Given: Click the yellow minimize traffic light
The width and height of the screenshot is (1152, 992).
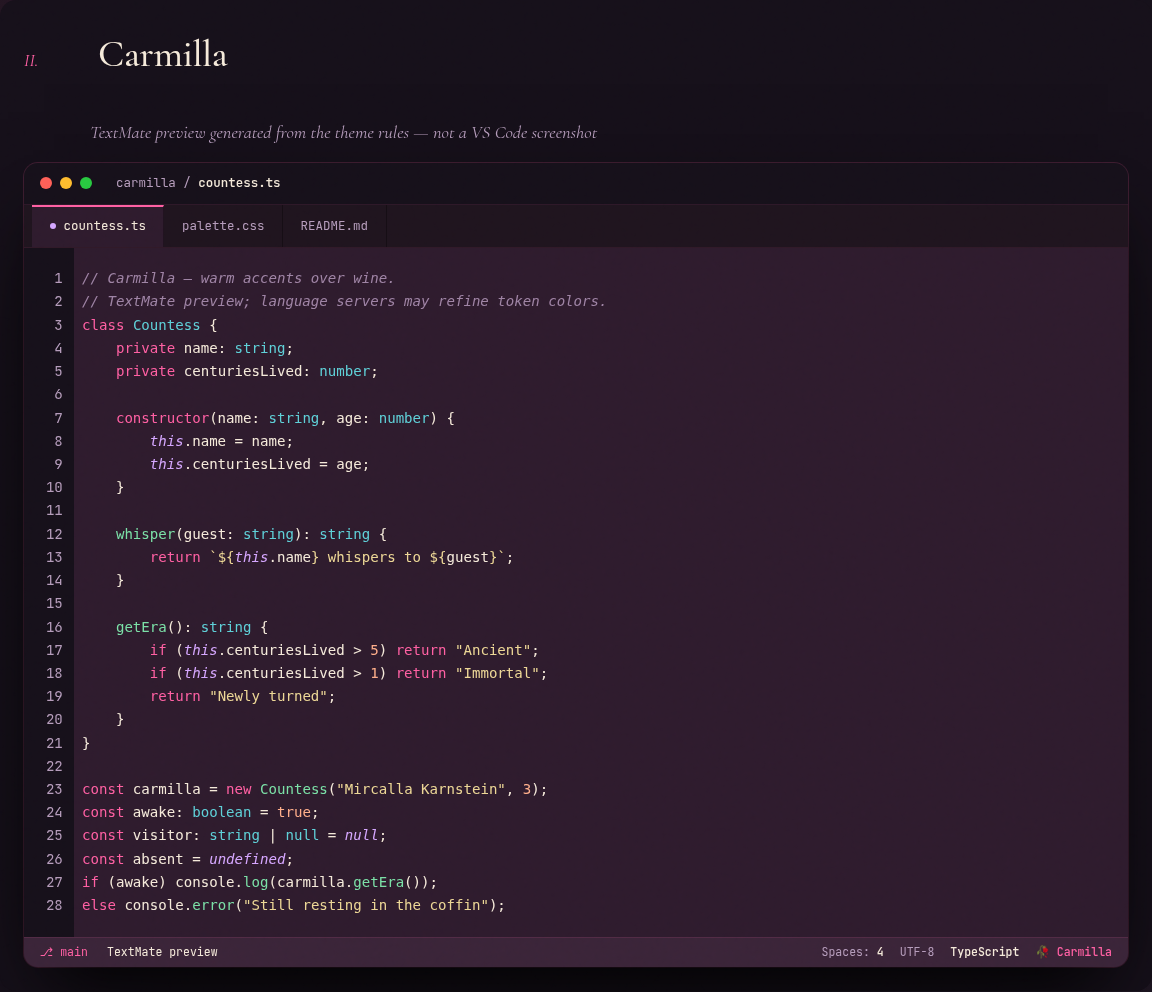Looking at the screenshot, I should click(66, 183).
